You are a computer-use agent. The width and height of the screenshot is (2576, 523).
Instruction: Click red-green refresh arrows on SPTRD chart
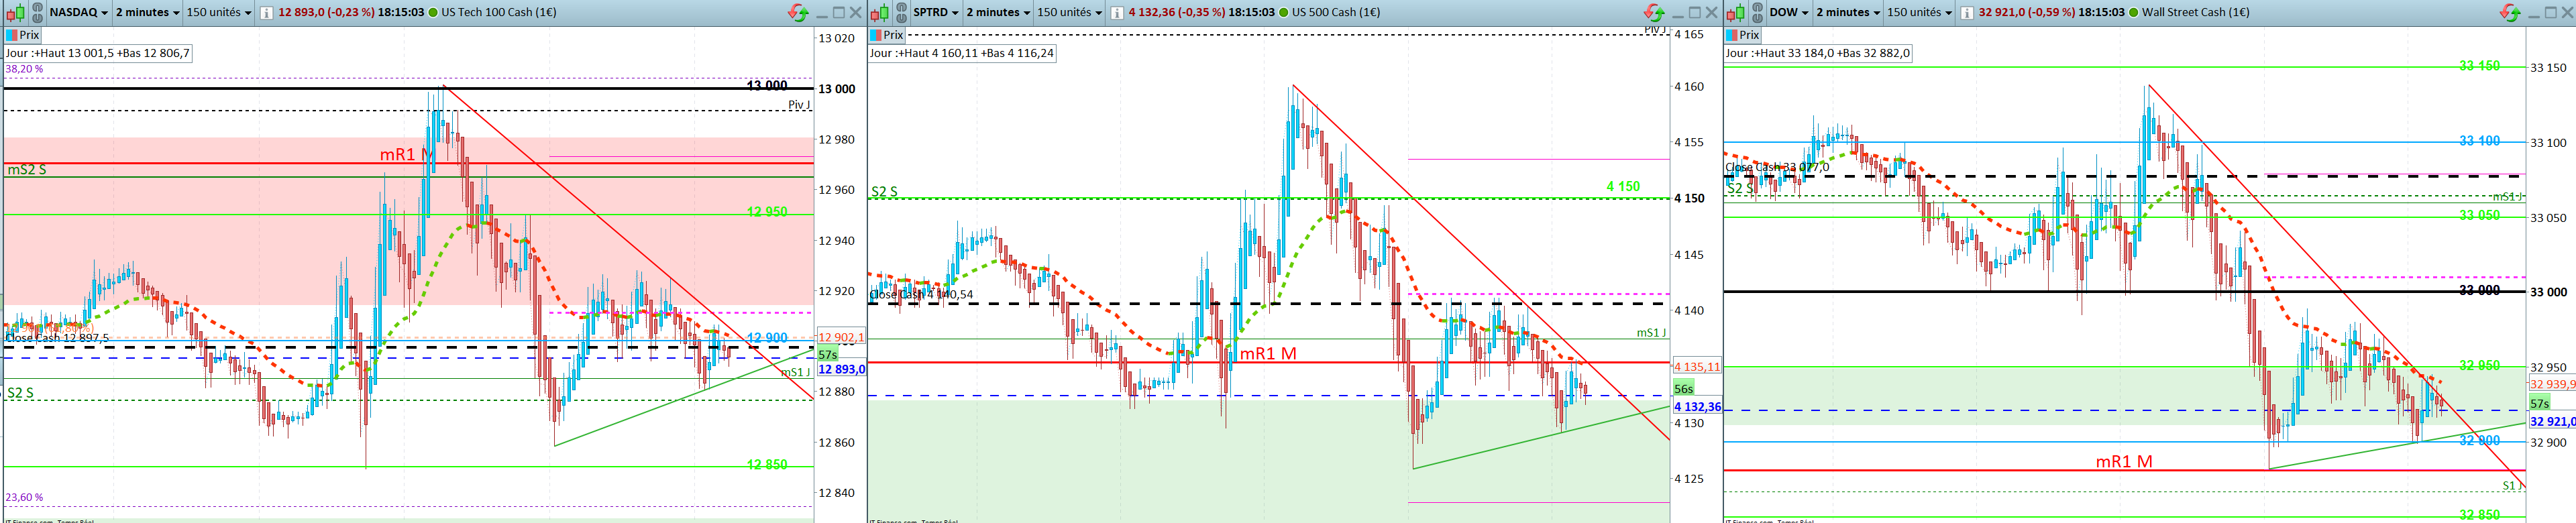click(x=1654, y=13)
